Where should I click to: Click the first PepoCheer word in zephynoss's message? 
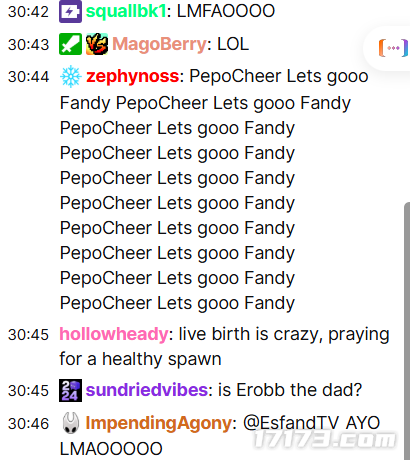pos(236,76)
